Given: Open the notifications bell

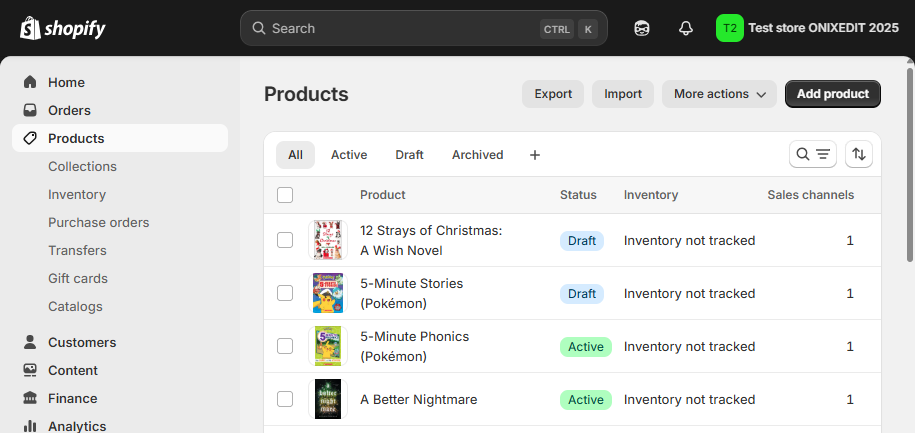Looking at the screenshot, I should click(686, 28).
